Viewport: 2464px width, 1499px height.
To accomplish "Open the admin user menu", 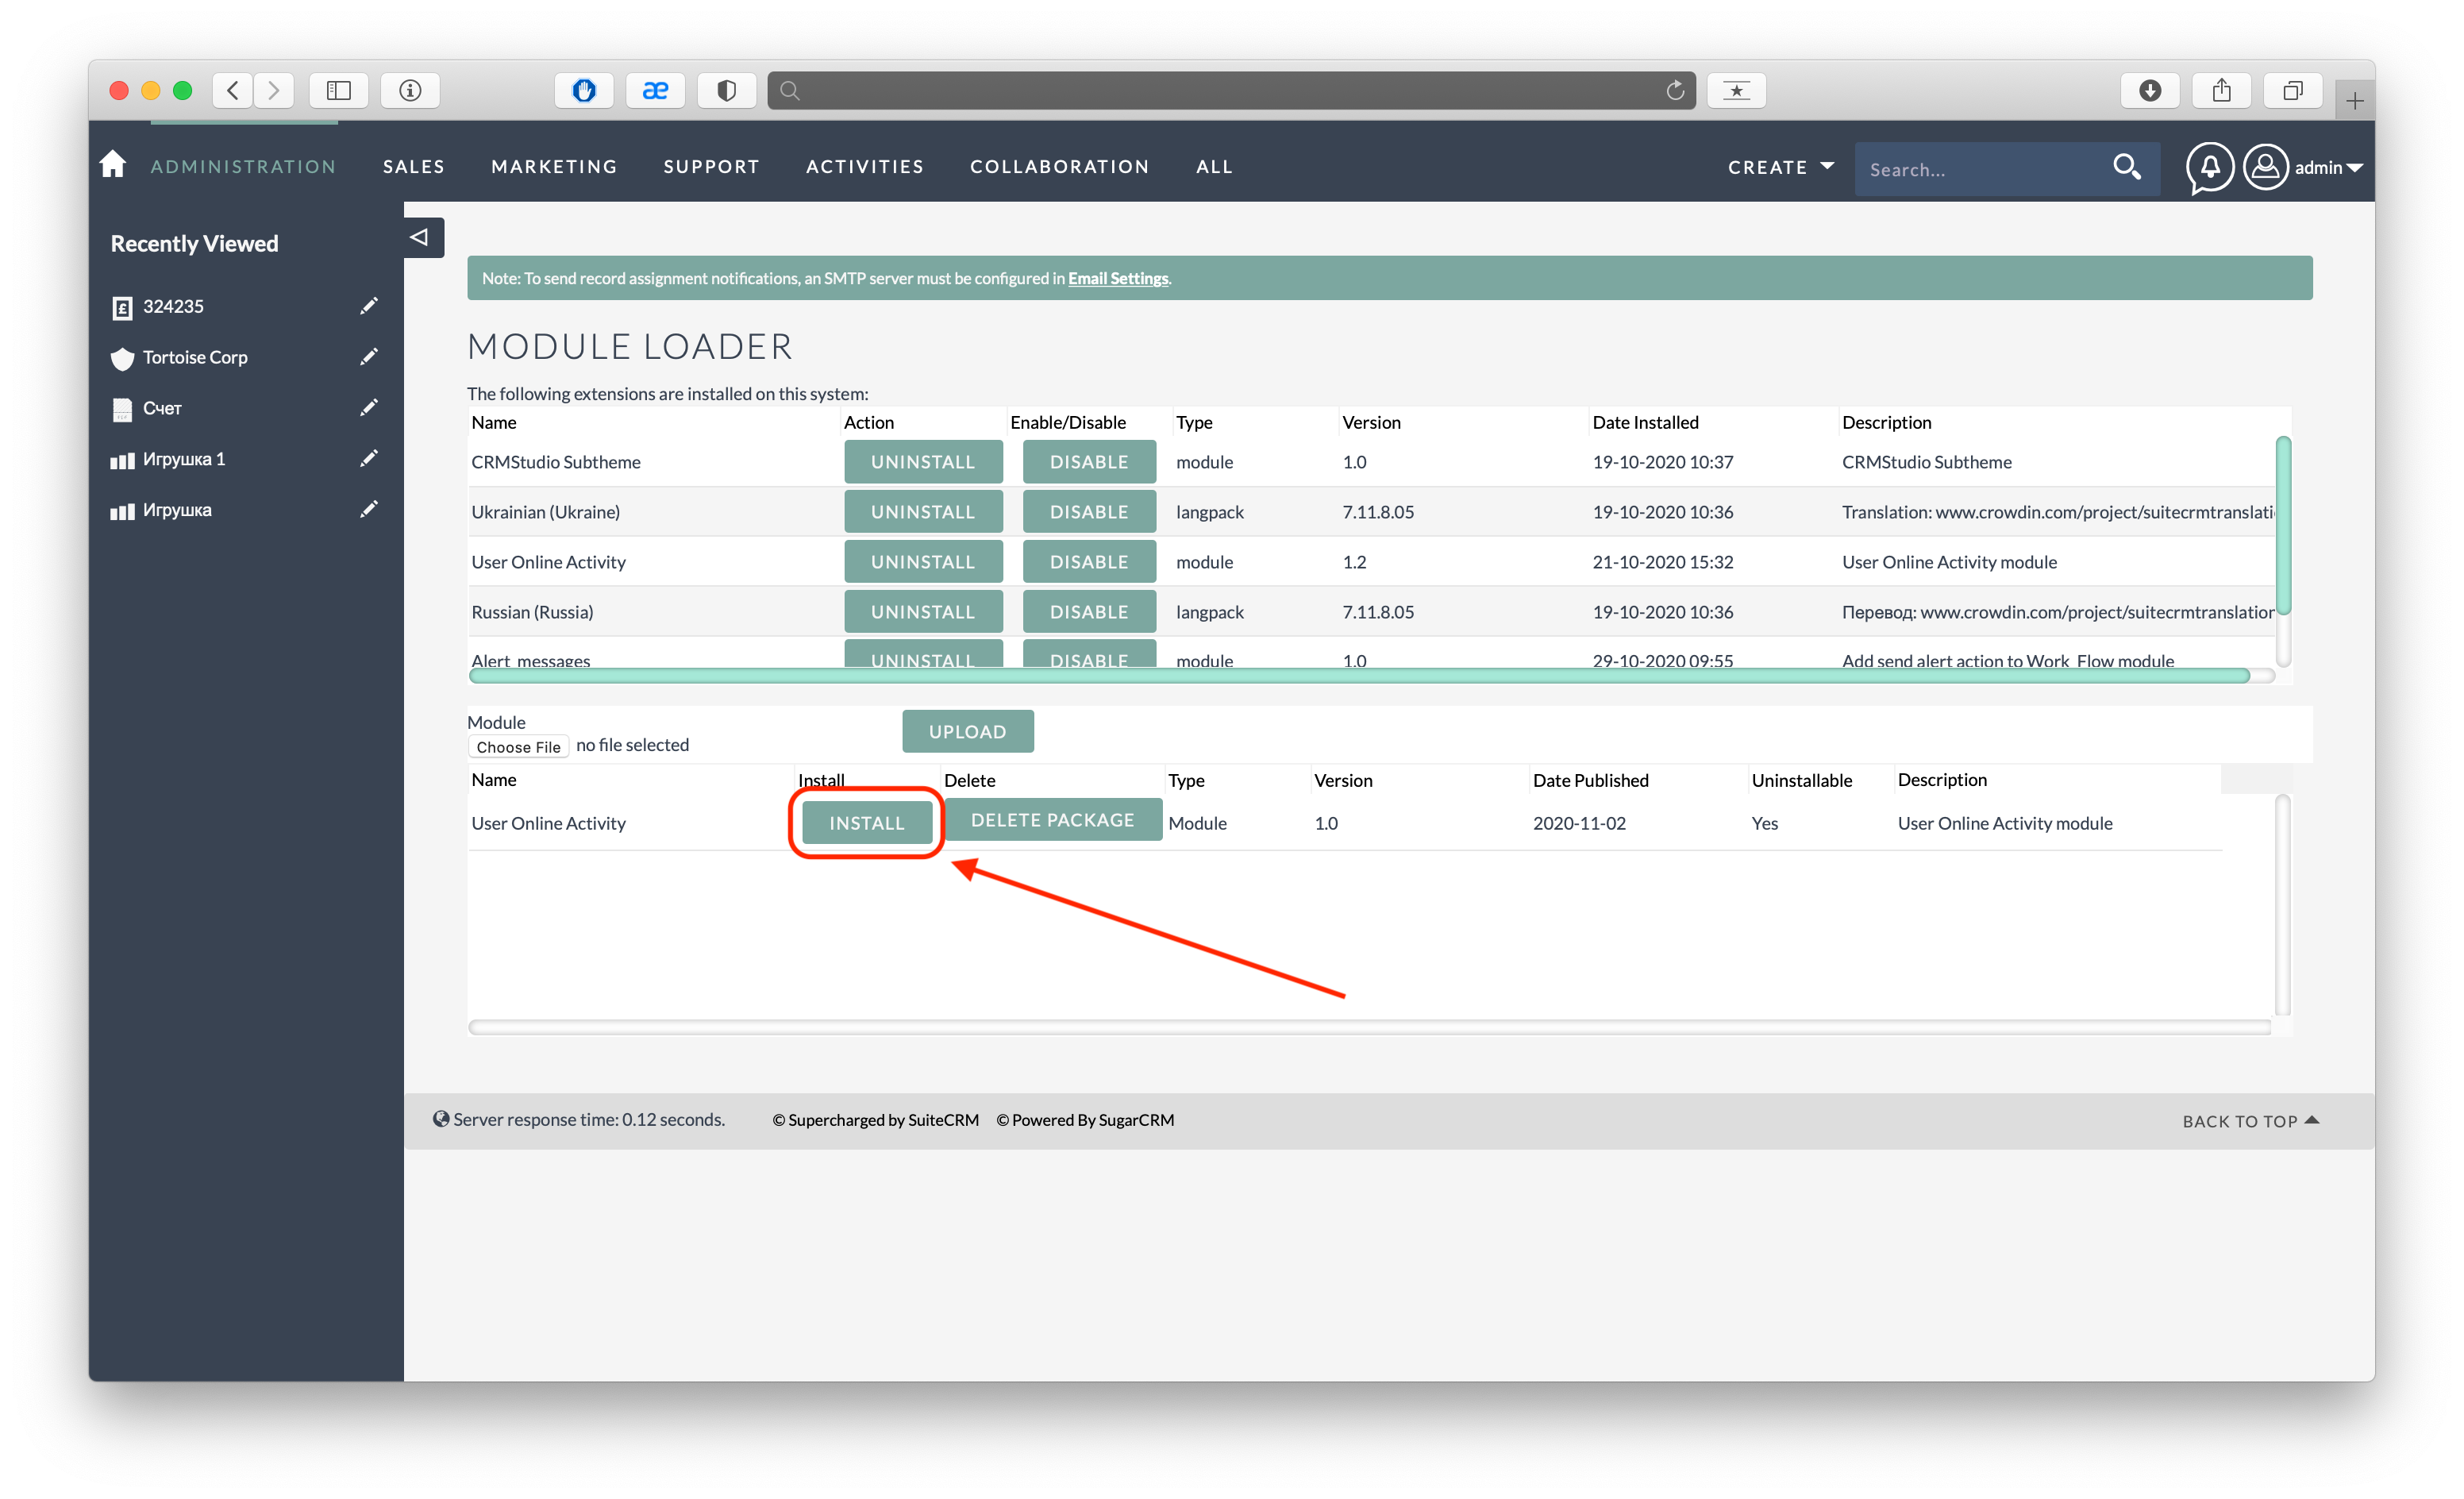I will (x=2329, y=168).
